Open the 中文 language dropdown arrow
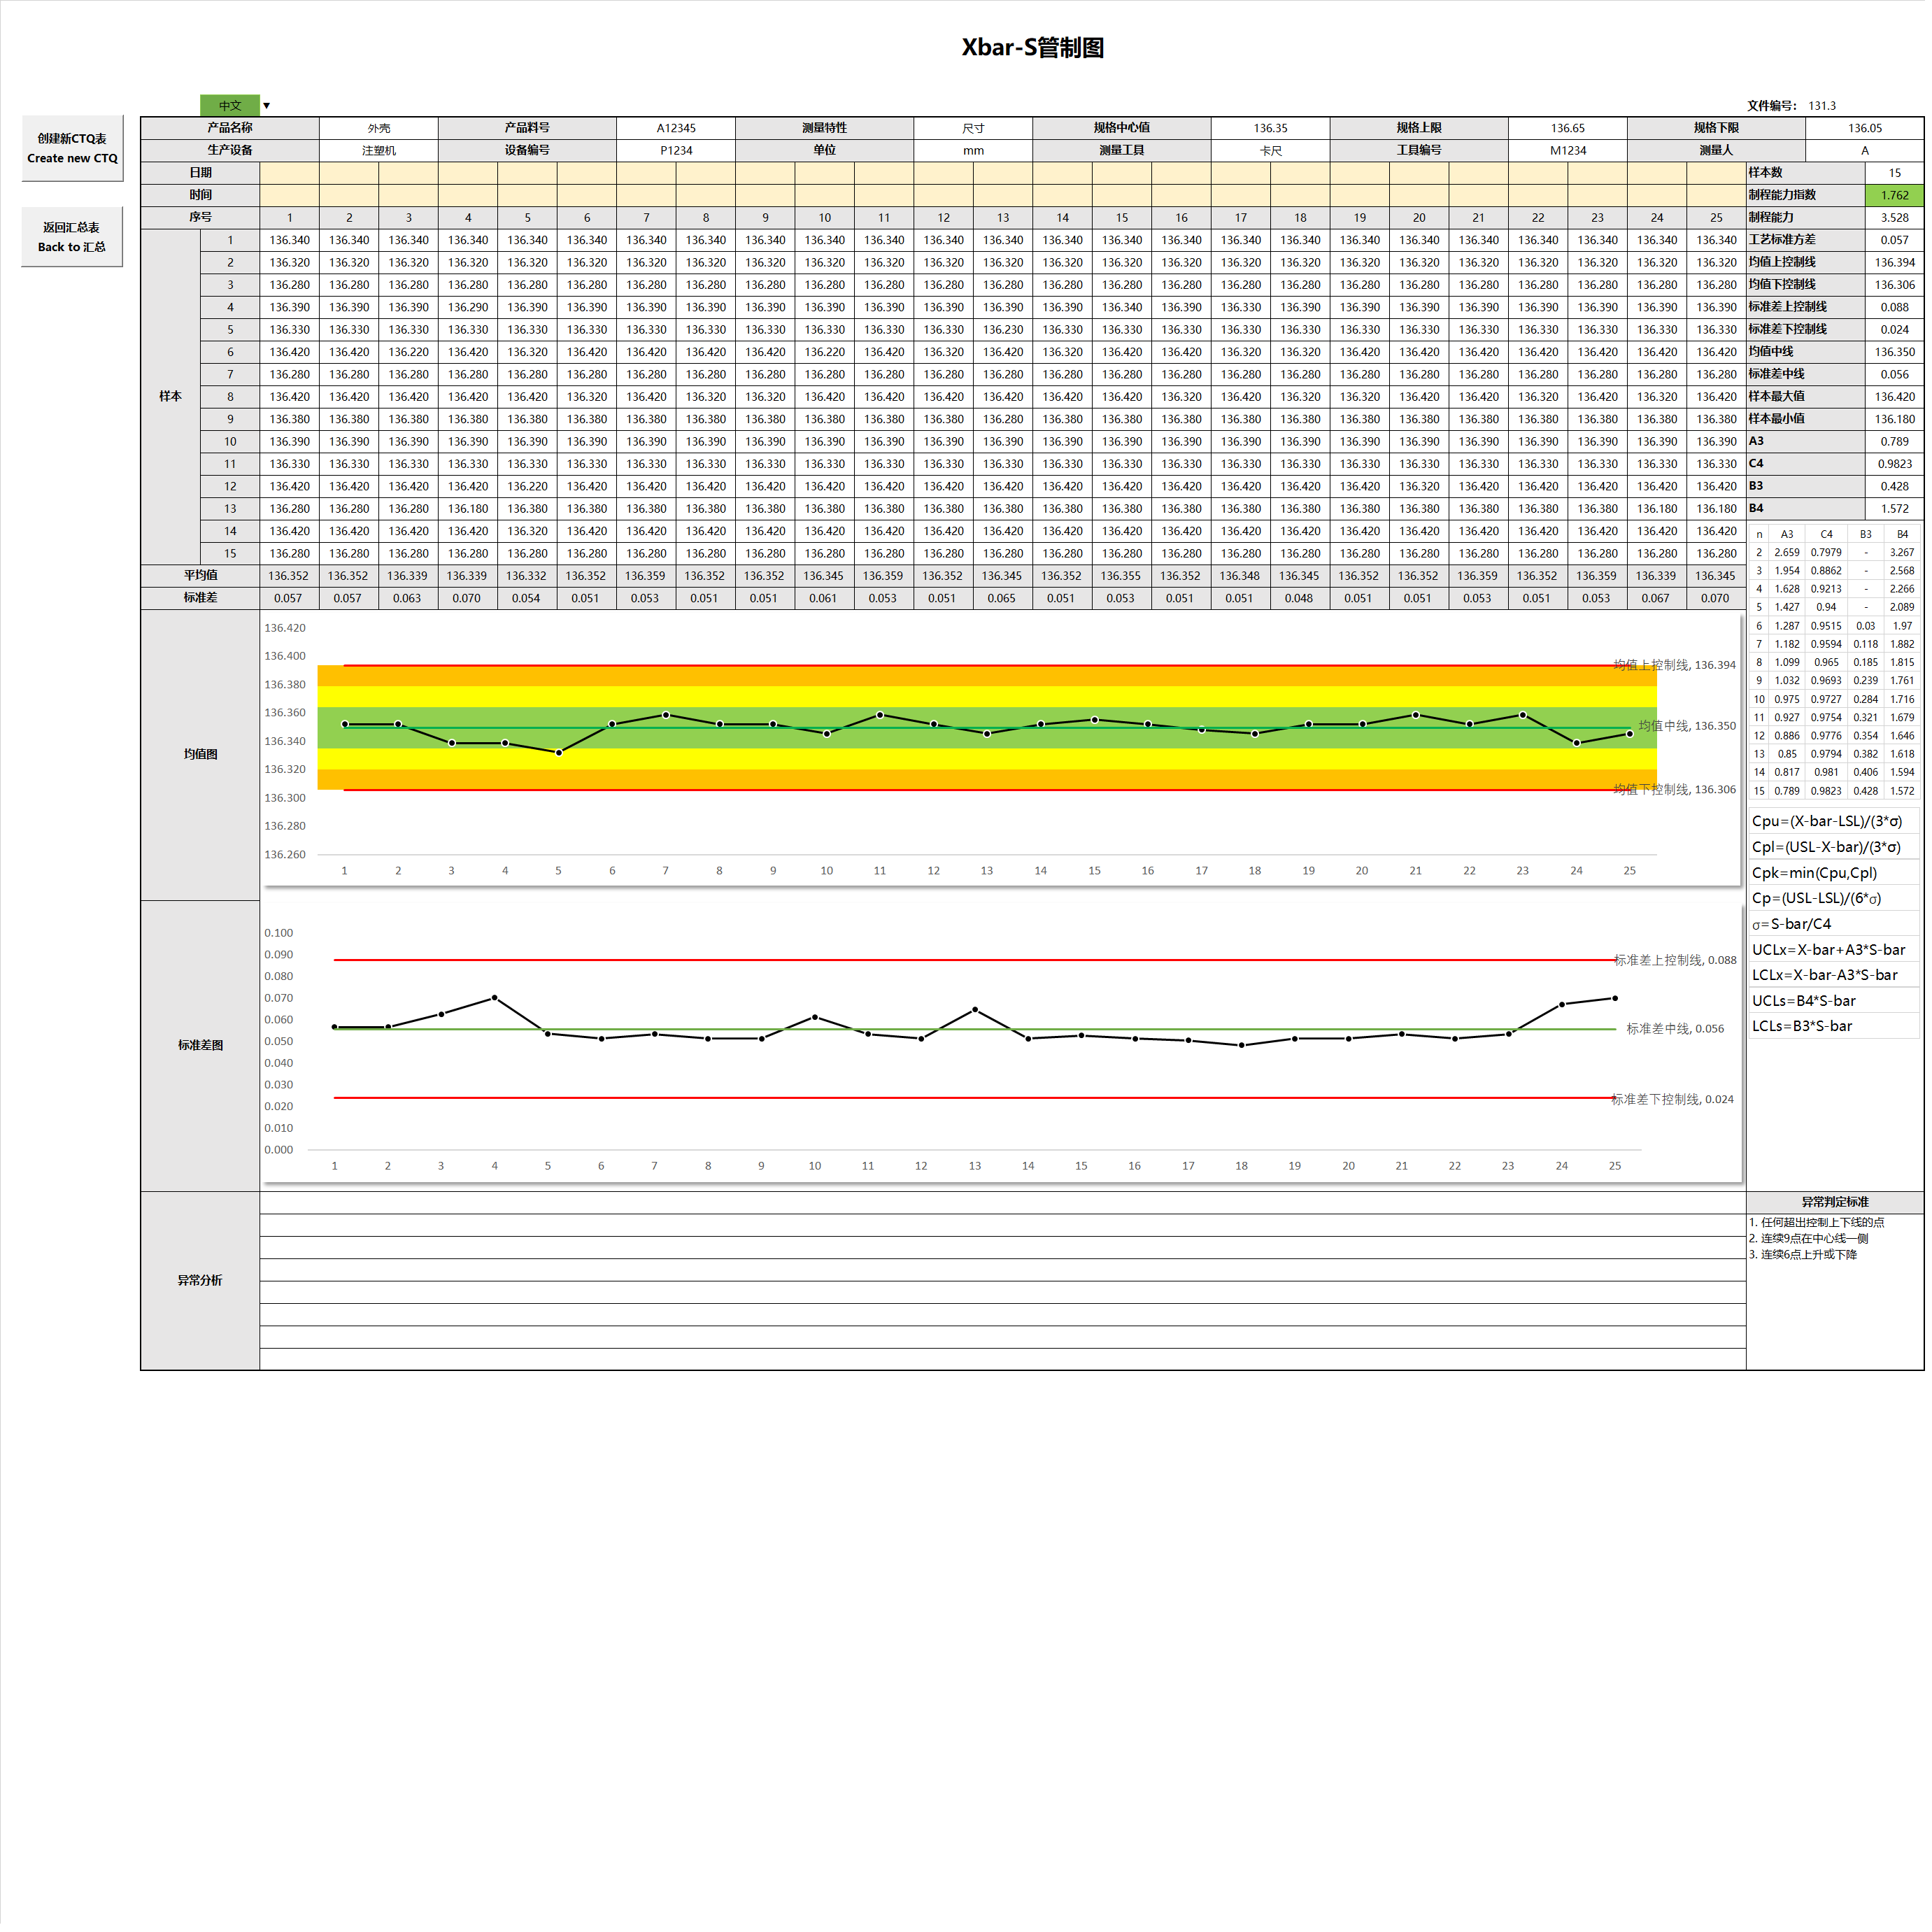 [267, 106]
